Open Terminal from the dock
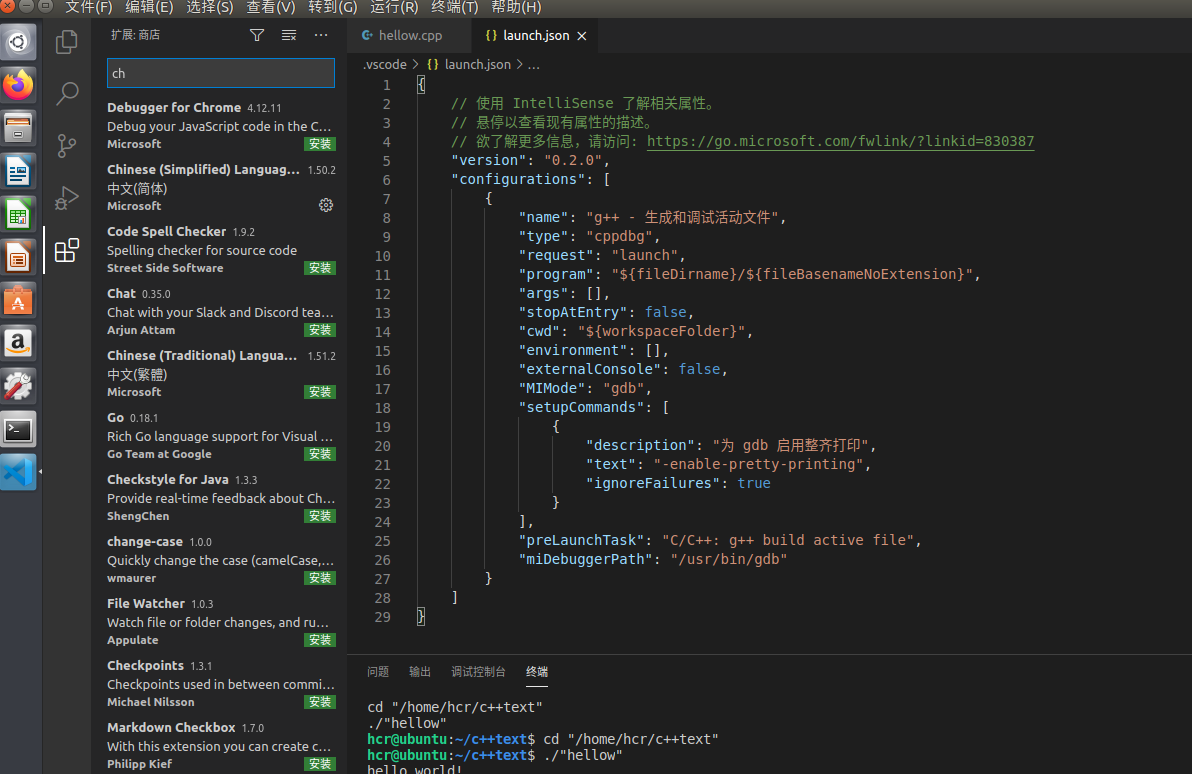 (18, 430)
